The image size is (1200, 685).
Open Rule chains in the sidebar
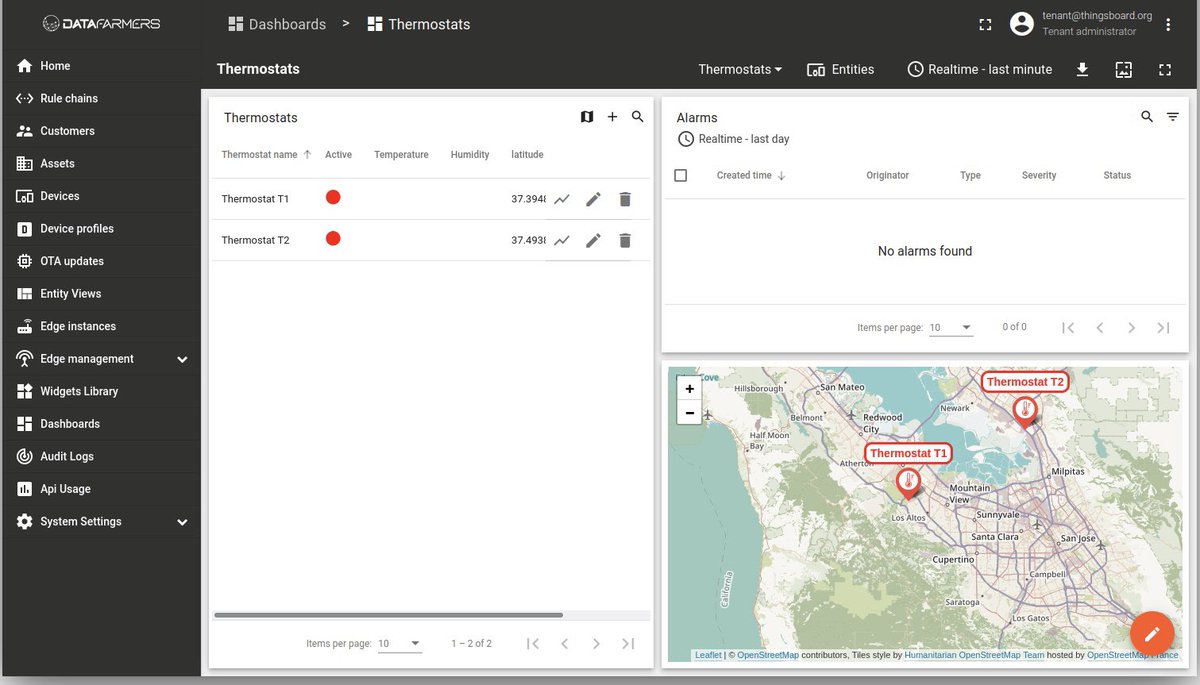point(101,98)
